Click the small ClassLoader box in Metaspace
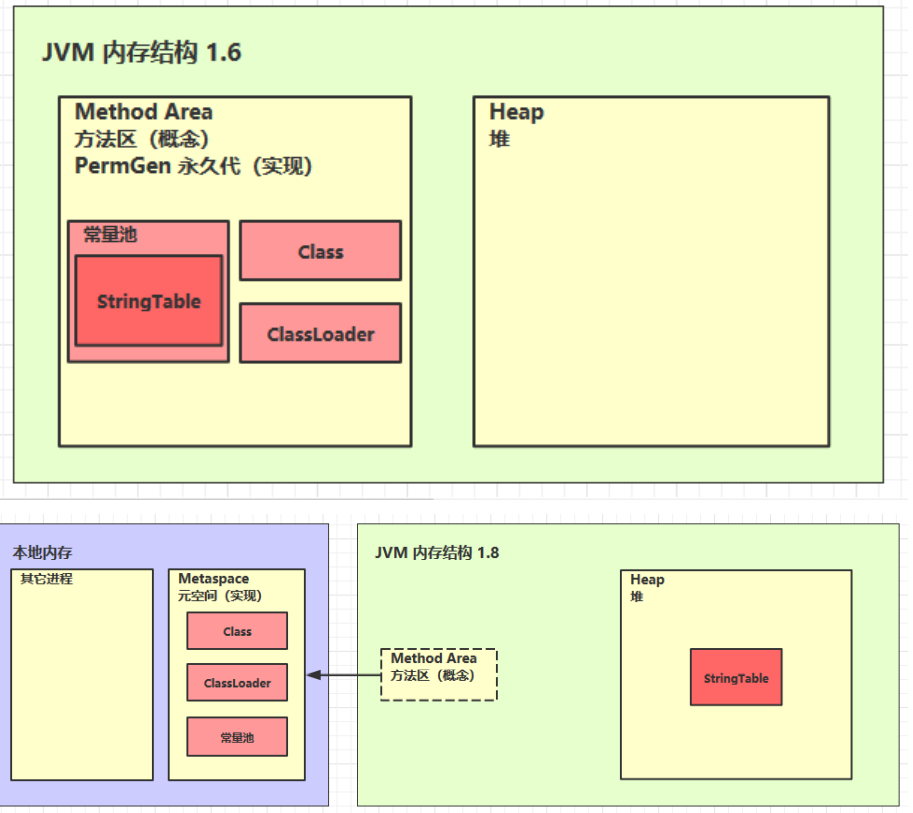 (237, 683)
